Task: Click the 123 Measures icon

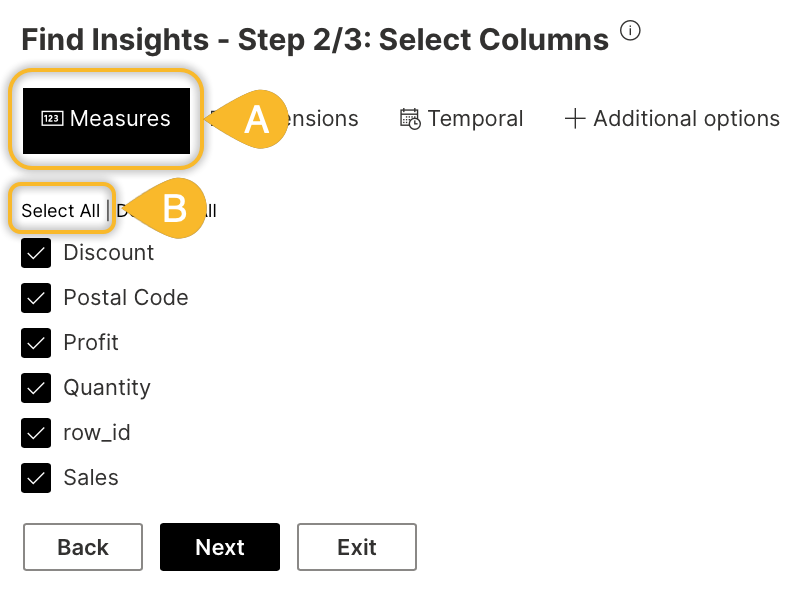Action: (52, 118)
